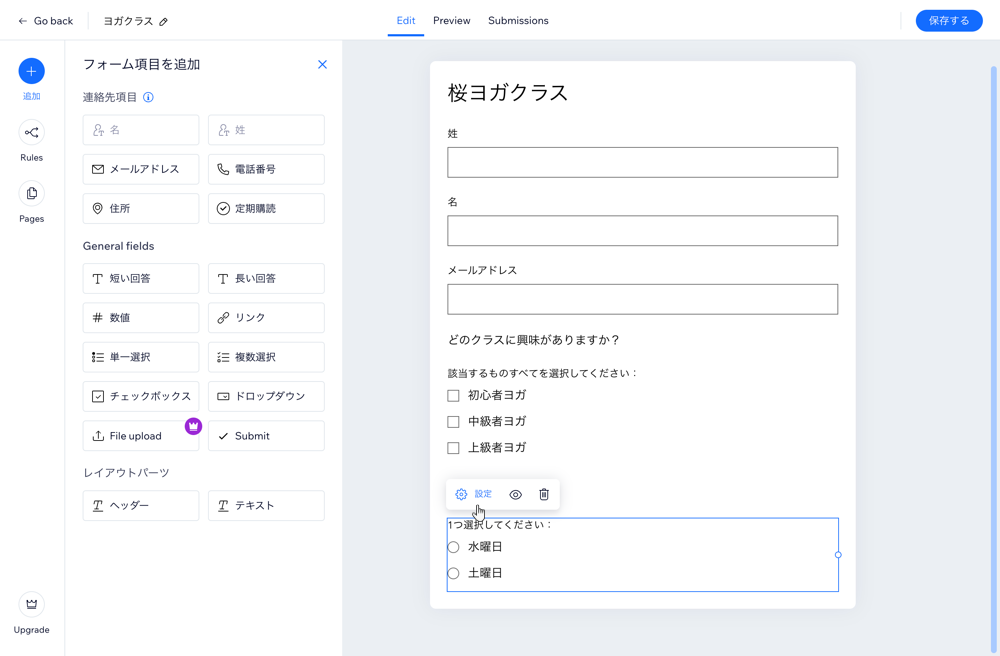
Task: Click the 保存する button
Action: (948, 21)
